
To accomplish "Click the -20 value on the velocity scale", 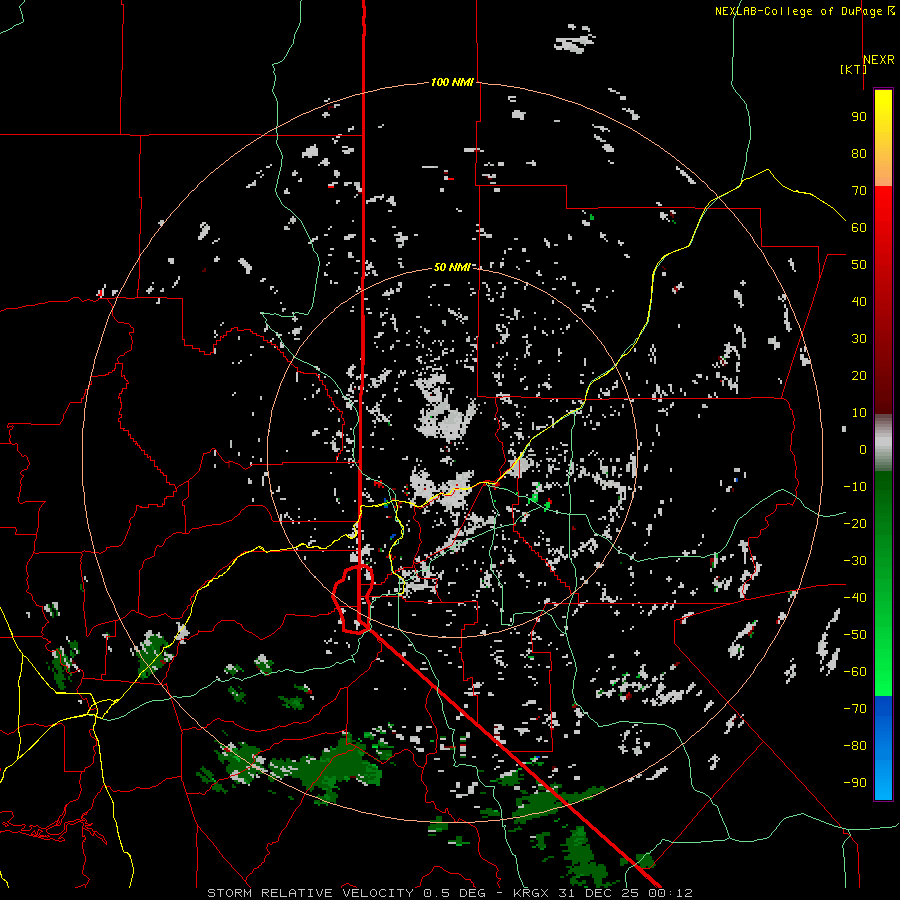I will point(855,523).
